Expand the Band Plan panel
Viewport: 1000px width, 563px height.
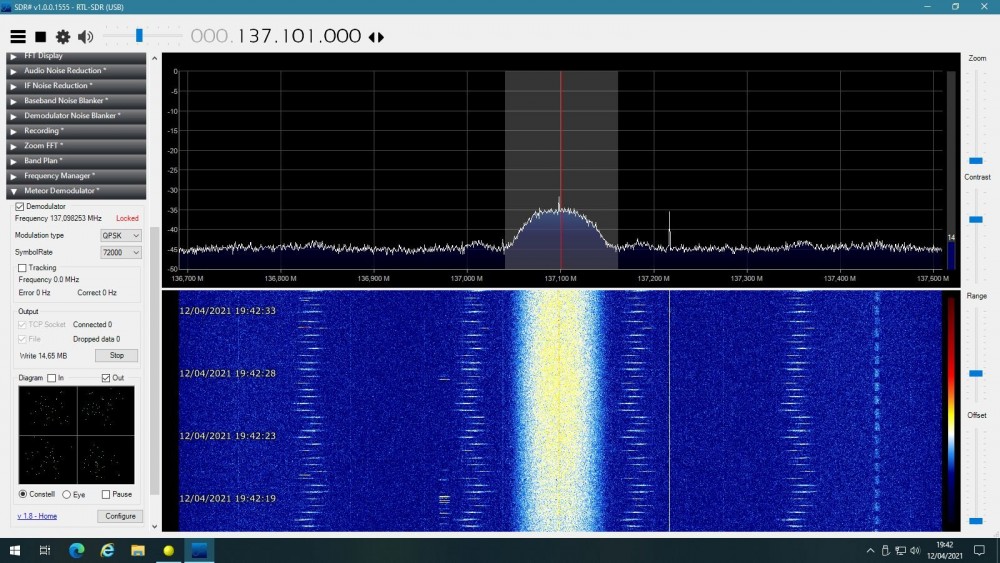(76, 161)
